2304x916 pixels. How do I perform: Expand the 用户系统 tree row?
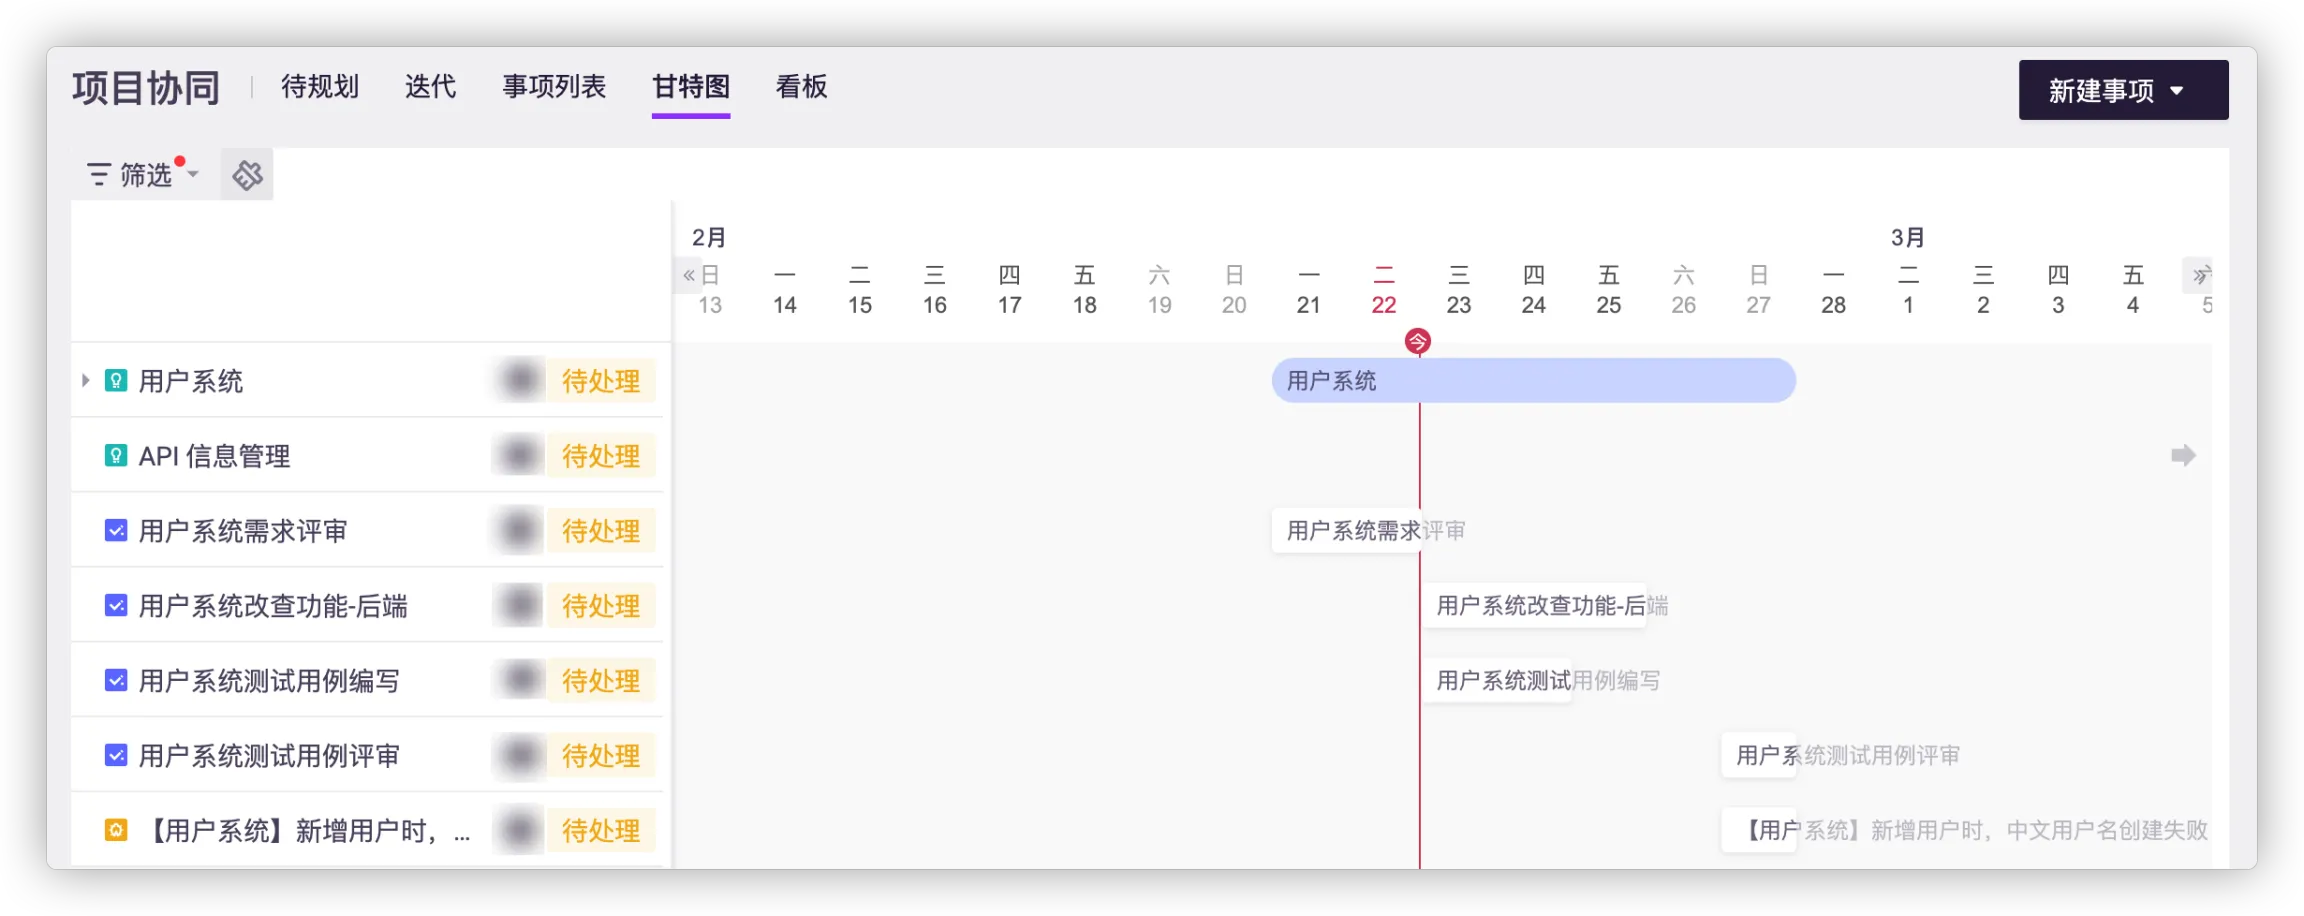pyautogui.click(x=86, y=381)
